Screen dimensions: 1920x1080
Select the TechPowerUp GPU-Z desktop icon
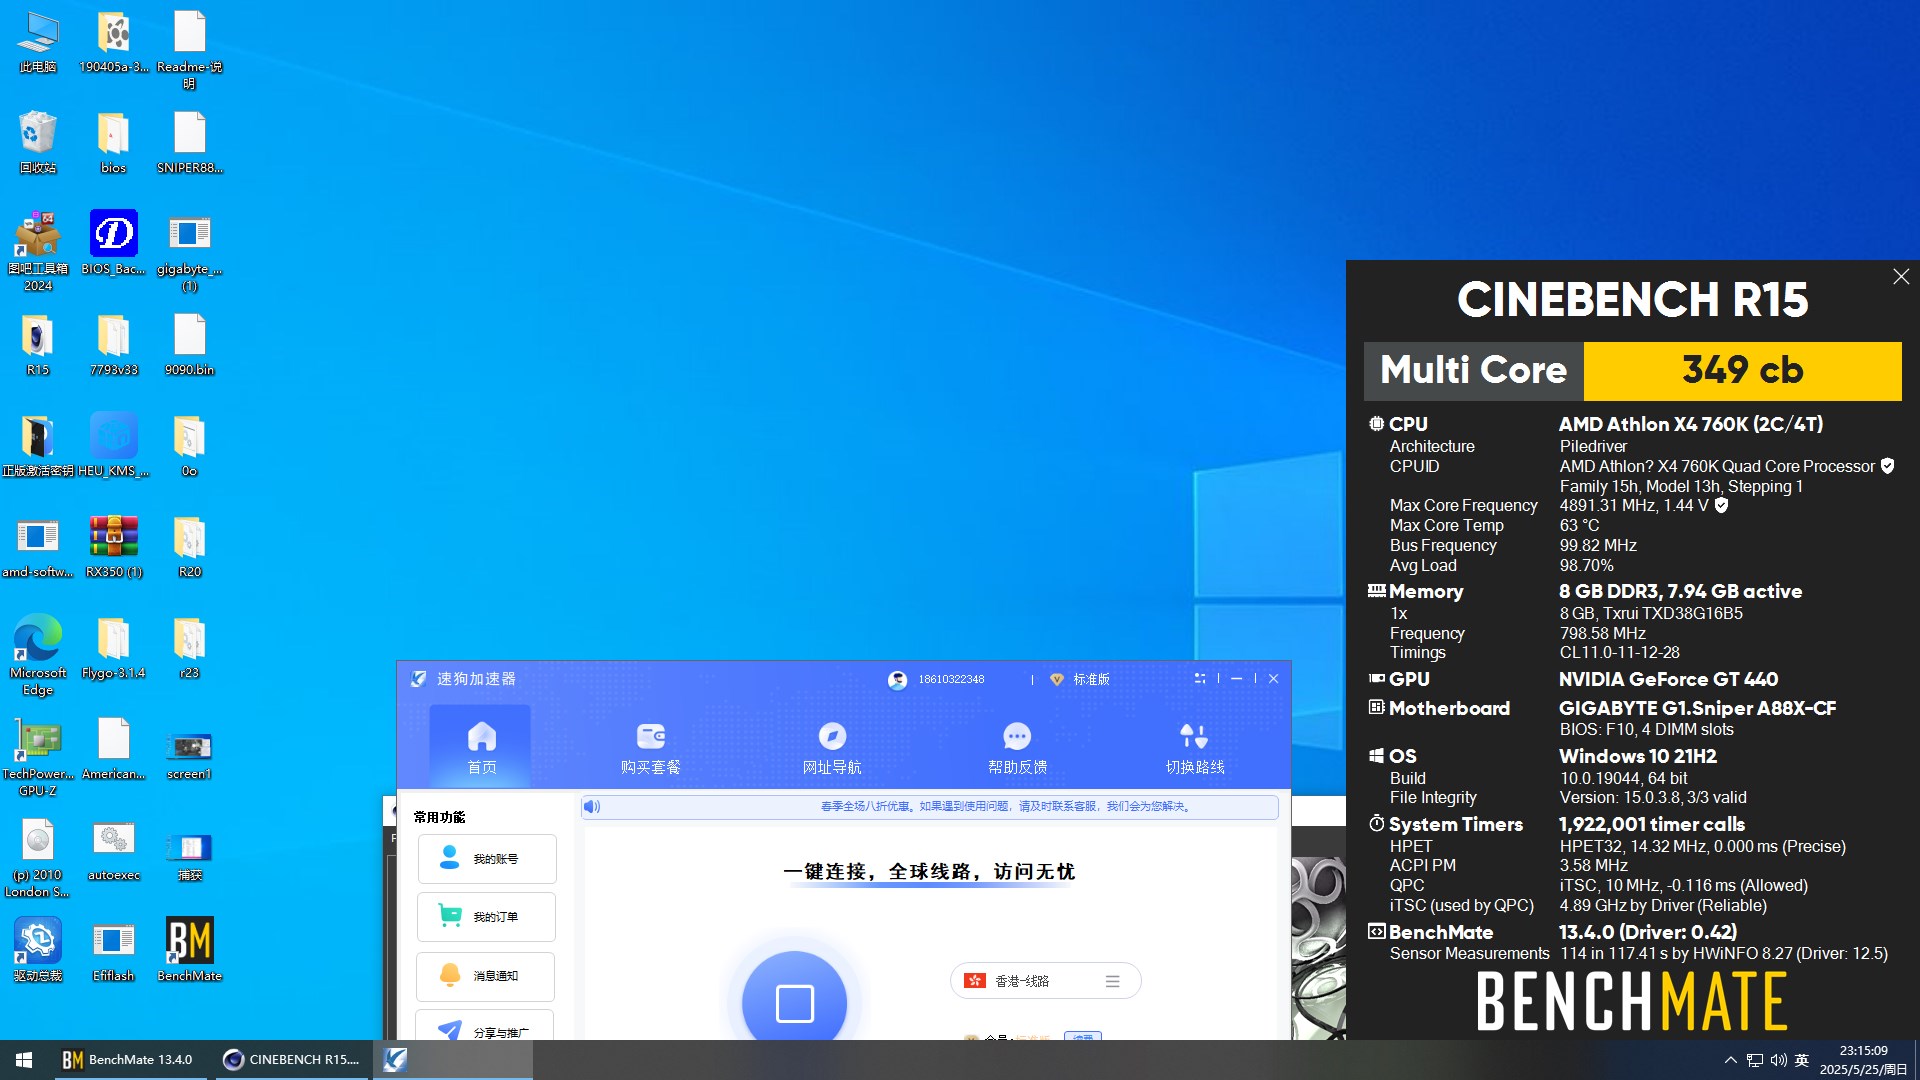click(x=38, y=756)
